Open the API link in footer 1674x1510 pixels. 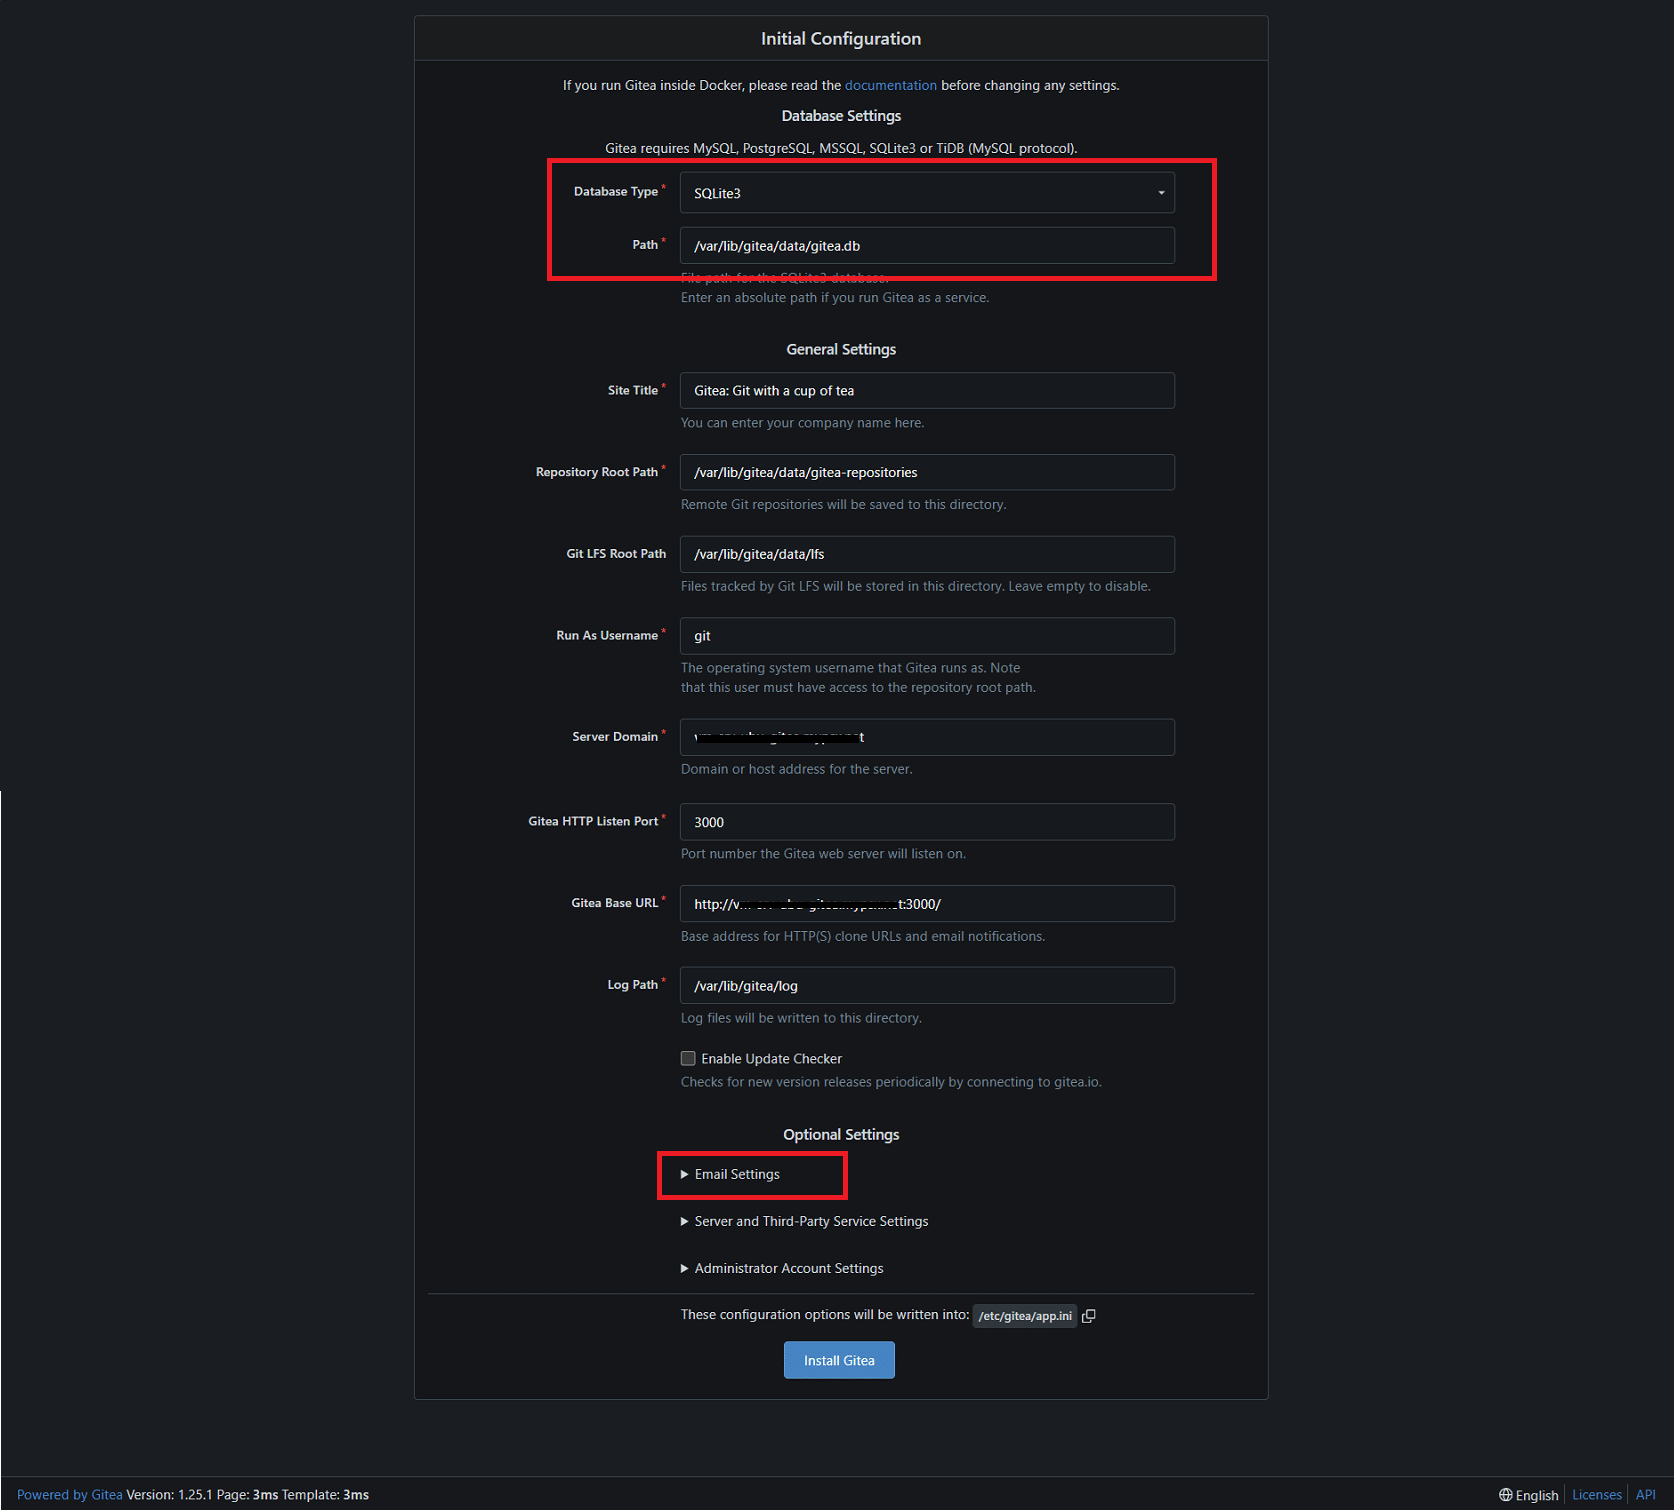point(1645,1495)
